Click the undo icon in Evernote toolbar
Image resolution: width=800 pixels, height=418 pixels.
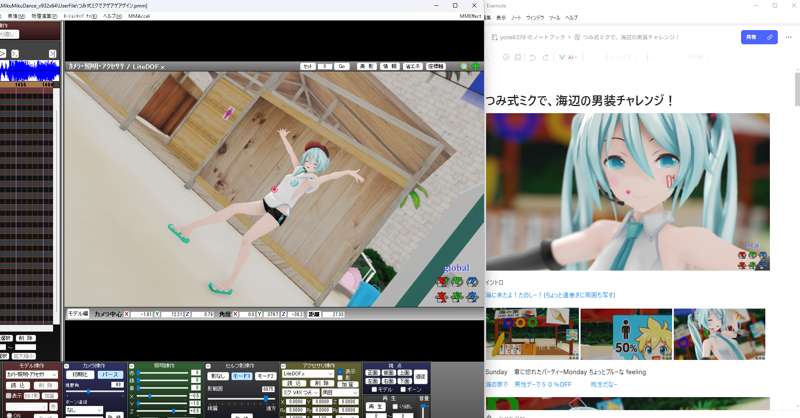click(x=532, y=57)
